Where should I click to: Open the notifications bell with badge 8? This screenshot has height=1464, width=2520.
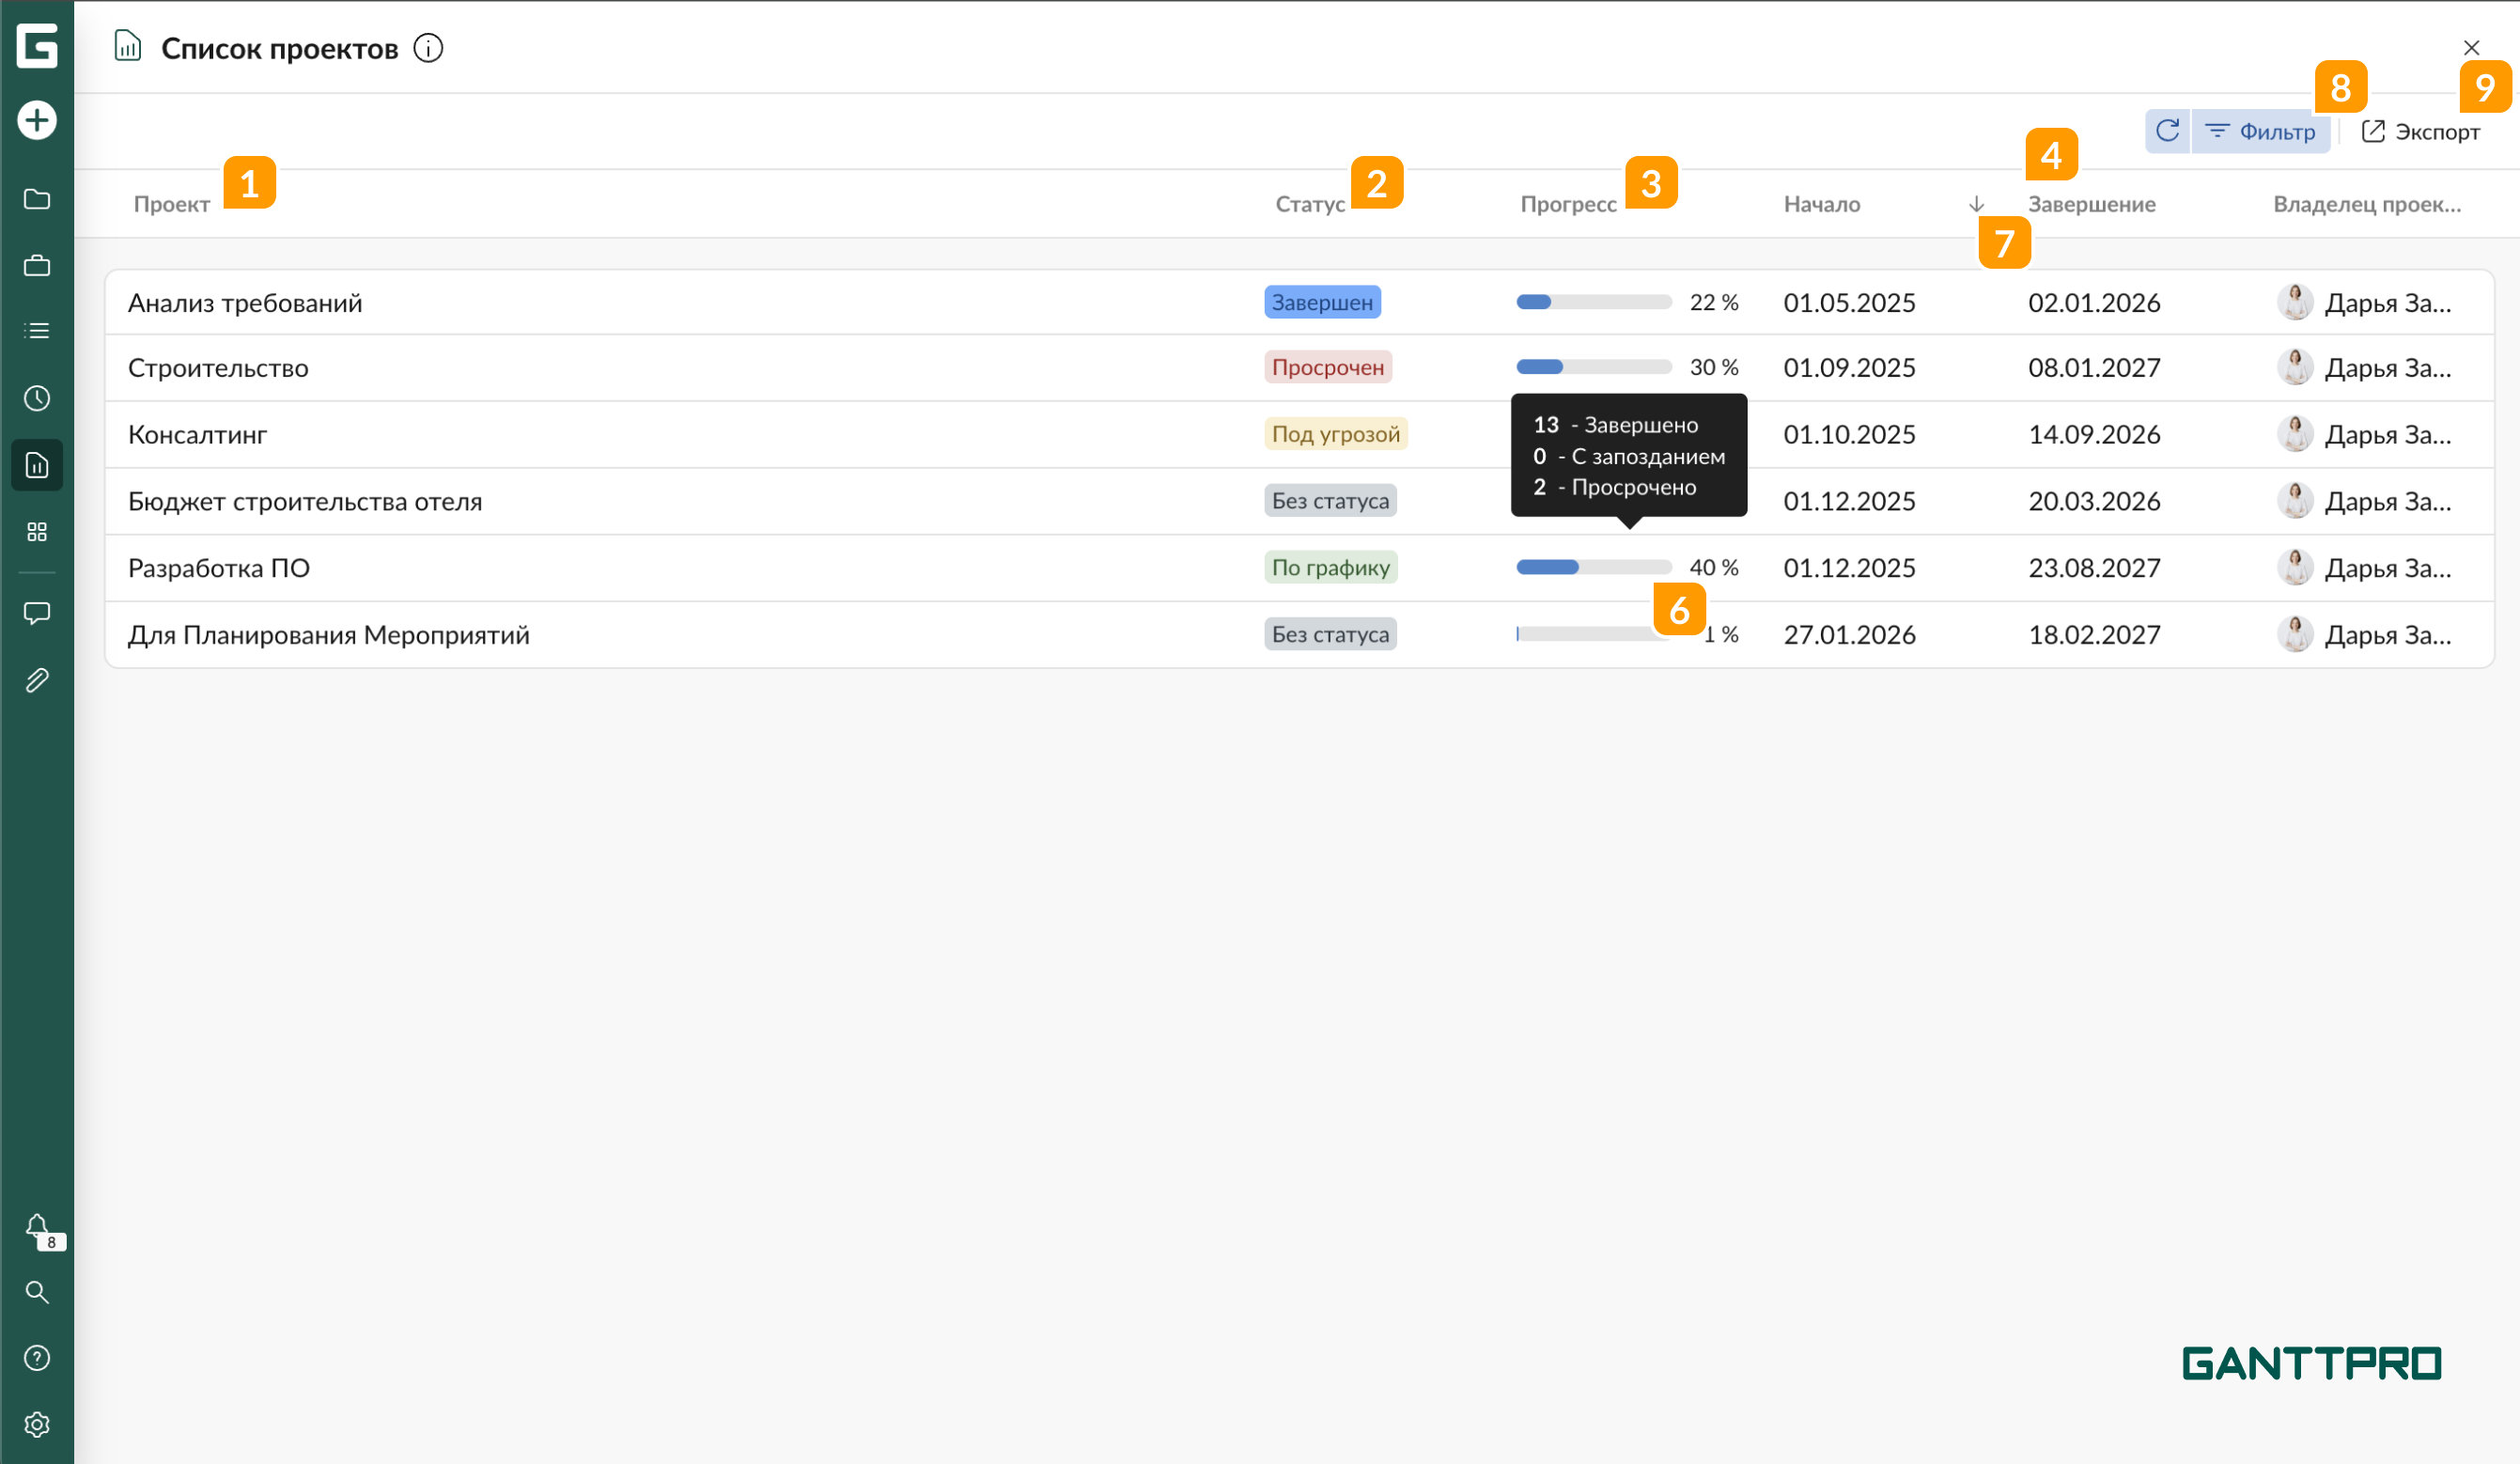[38, 1227]
